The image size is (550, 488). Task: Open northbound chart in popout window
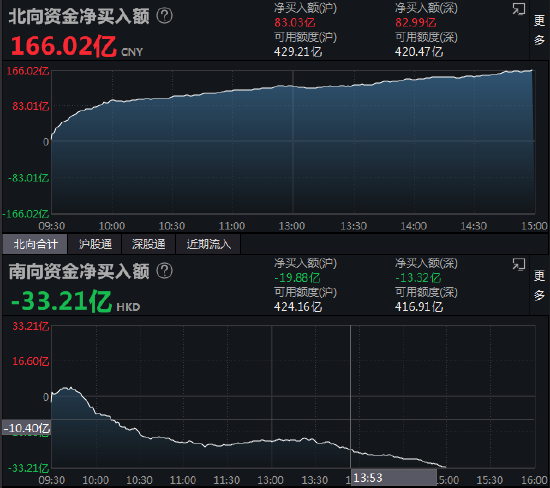click(x=518, y=9)
